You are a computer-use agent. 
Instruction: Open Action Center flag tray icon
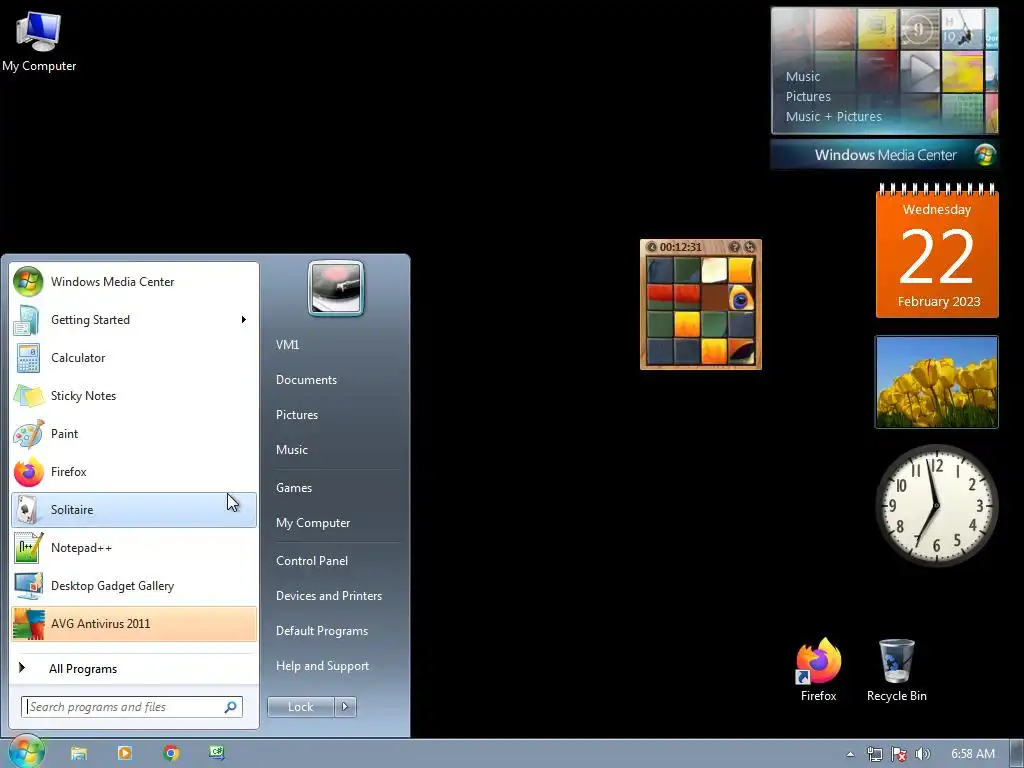pyautogui.click(x=899, y=754)
